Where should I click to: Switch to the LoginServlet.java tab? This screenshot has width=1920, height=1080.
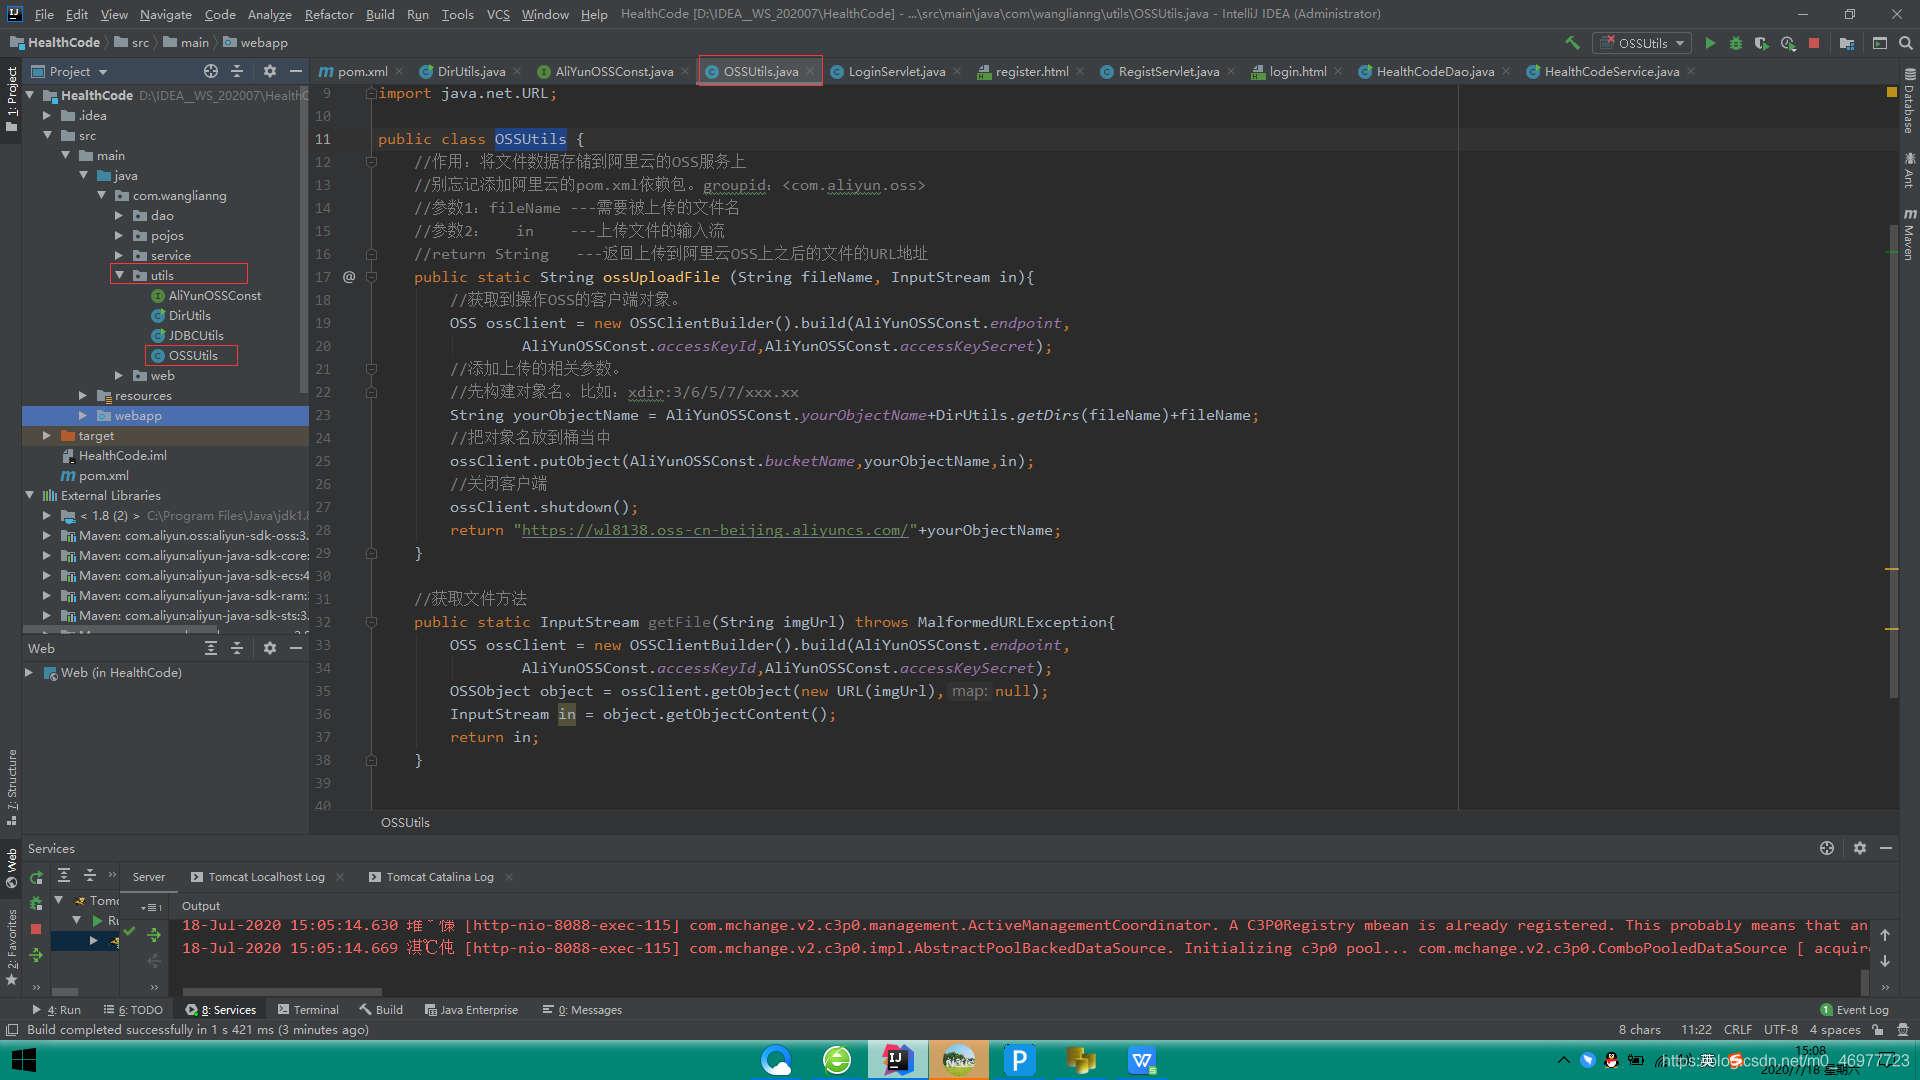896,71
